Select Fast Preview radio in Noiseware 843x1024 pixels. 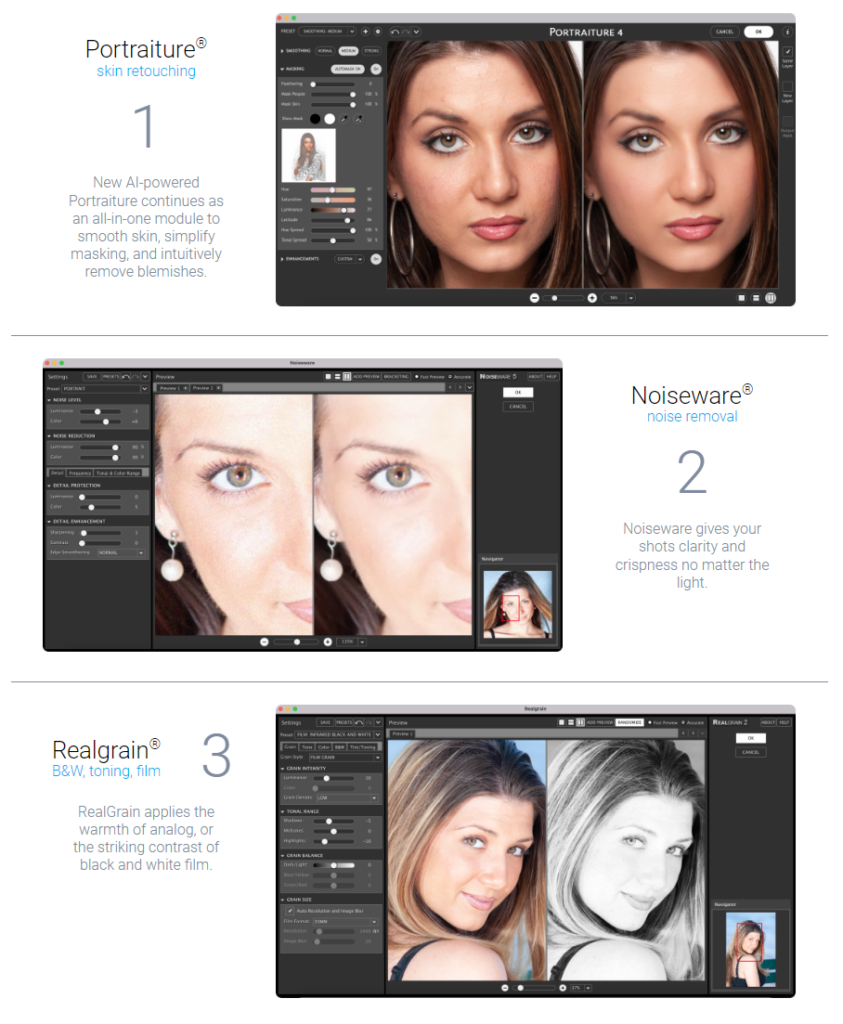[x=417, y=377]
